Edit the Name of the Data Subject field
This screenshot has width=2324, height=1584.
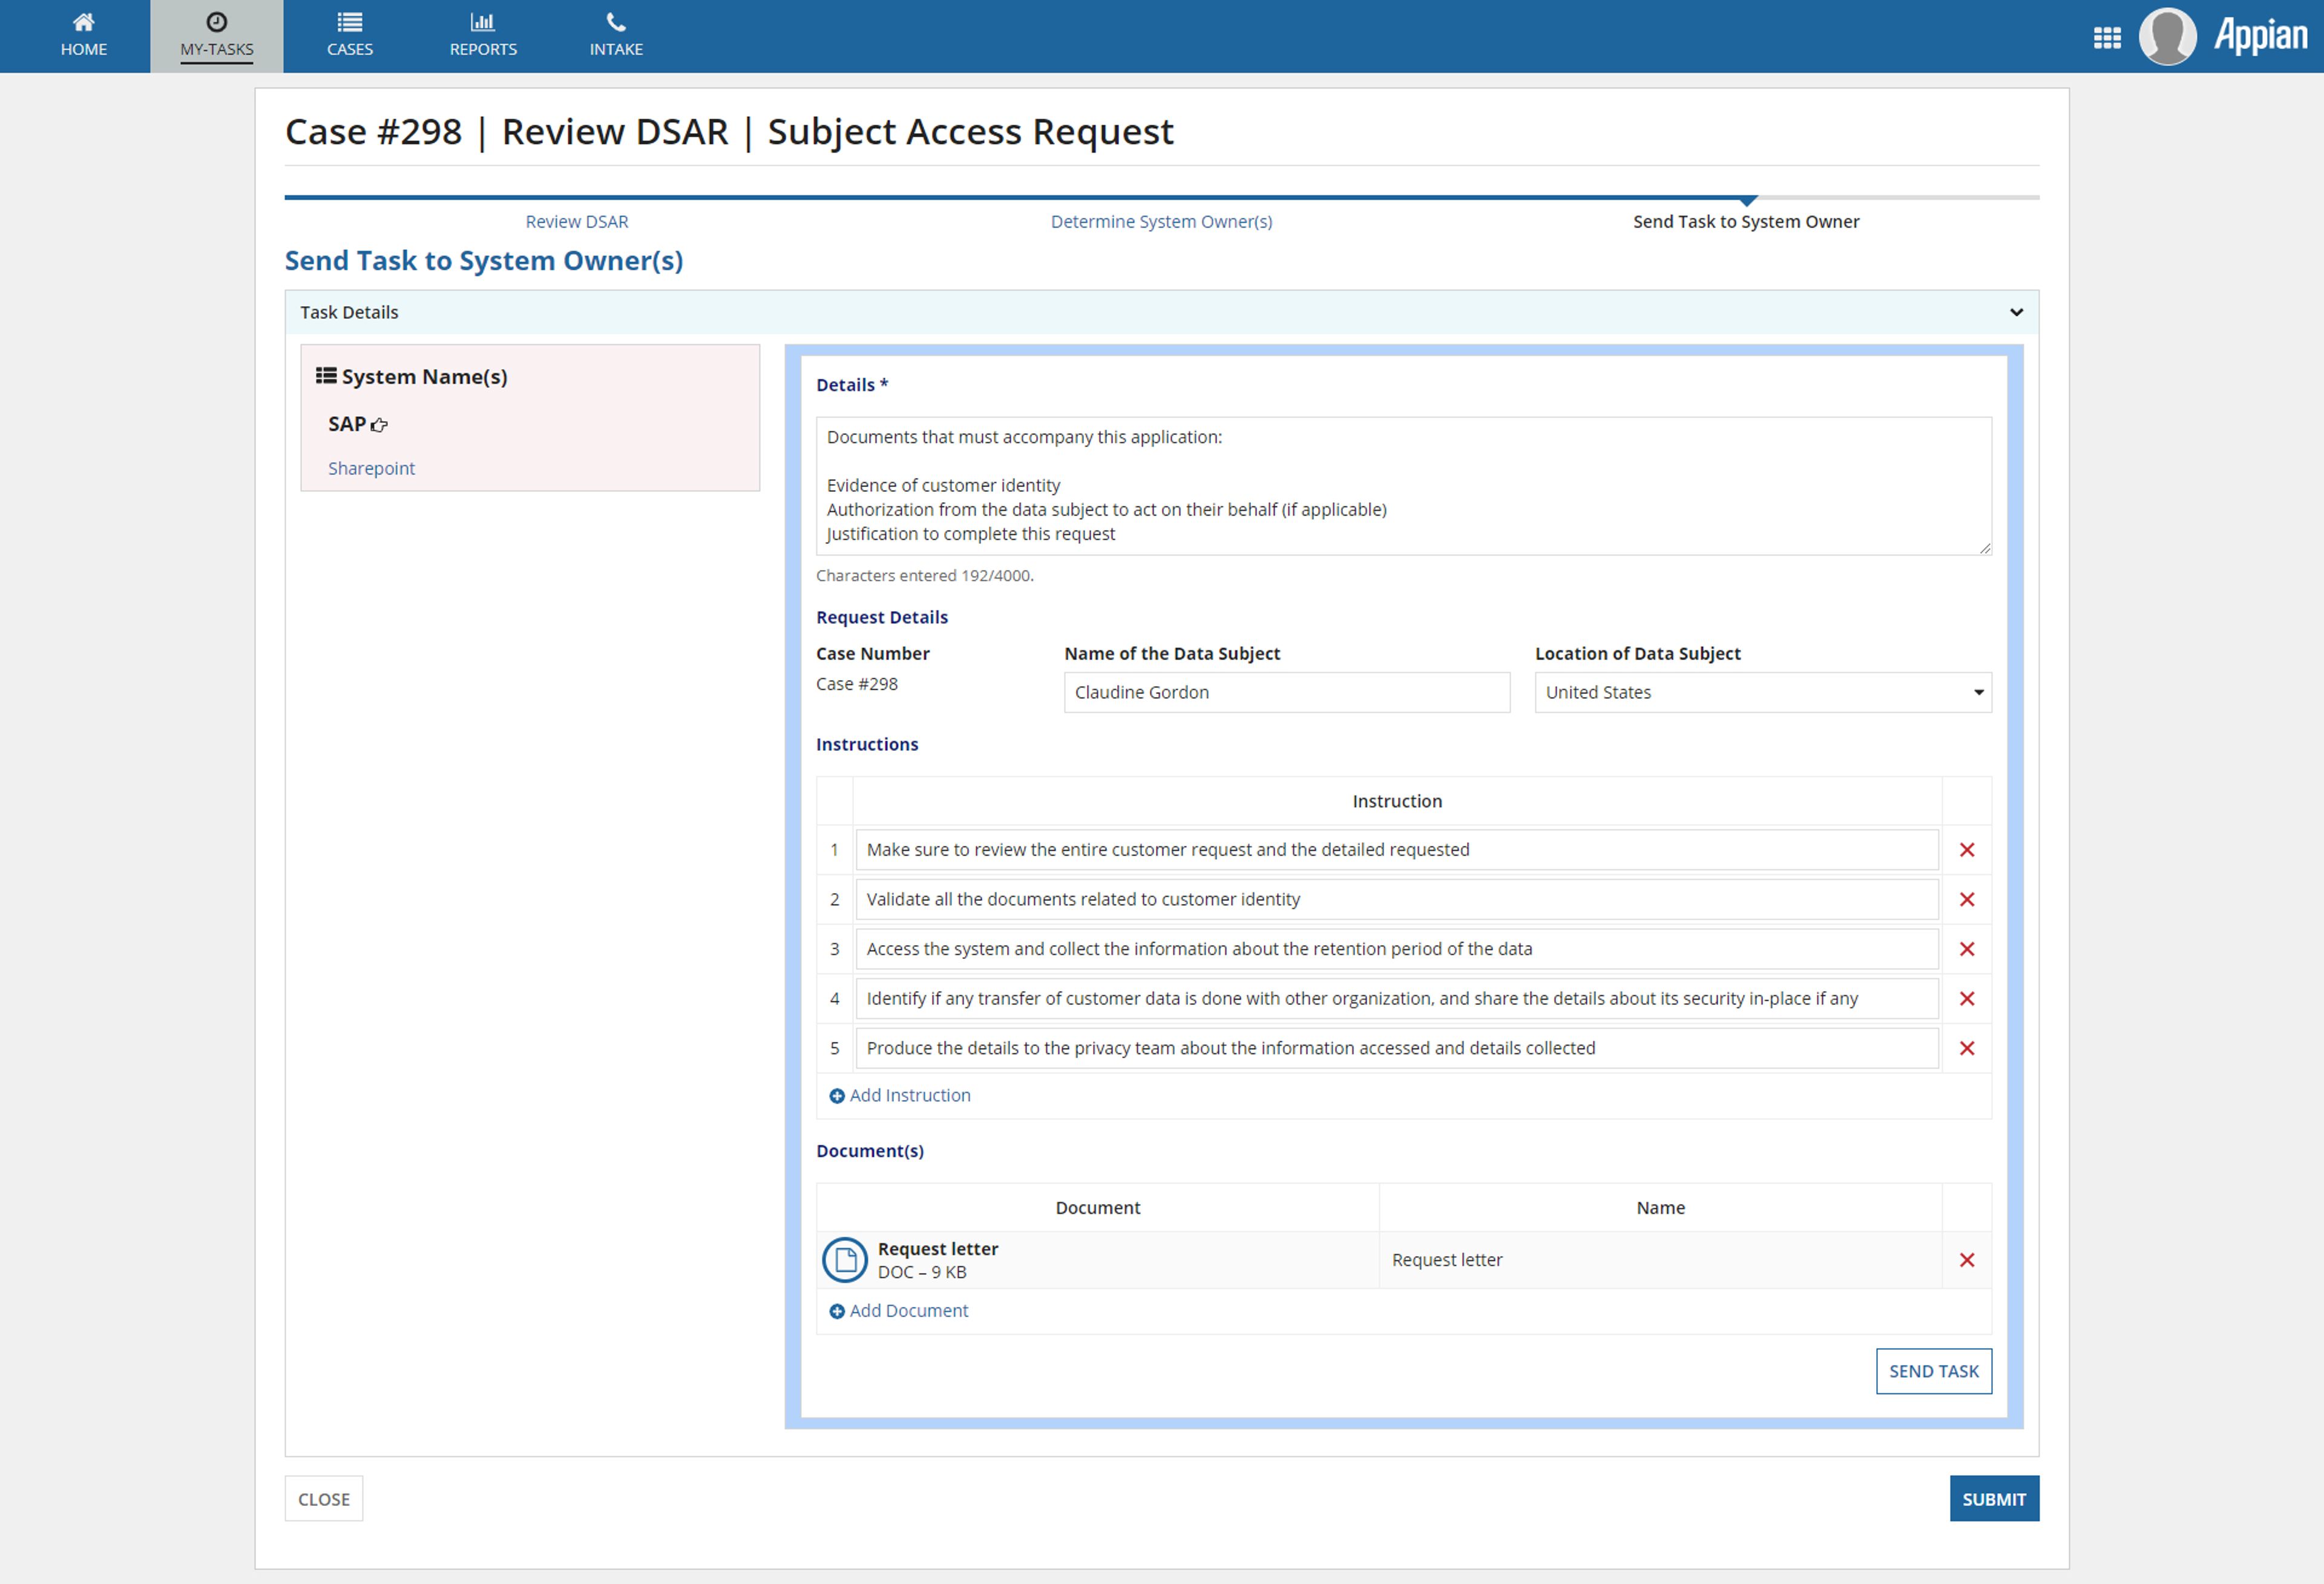(1287, 692)
